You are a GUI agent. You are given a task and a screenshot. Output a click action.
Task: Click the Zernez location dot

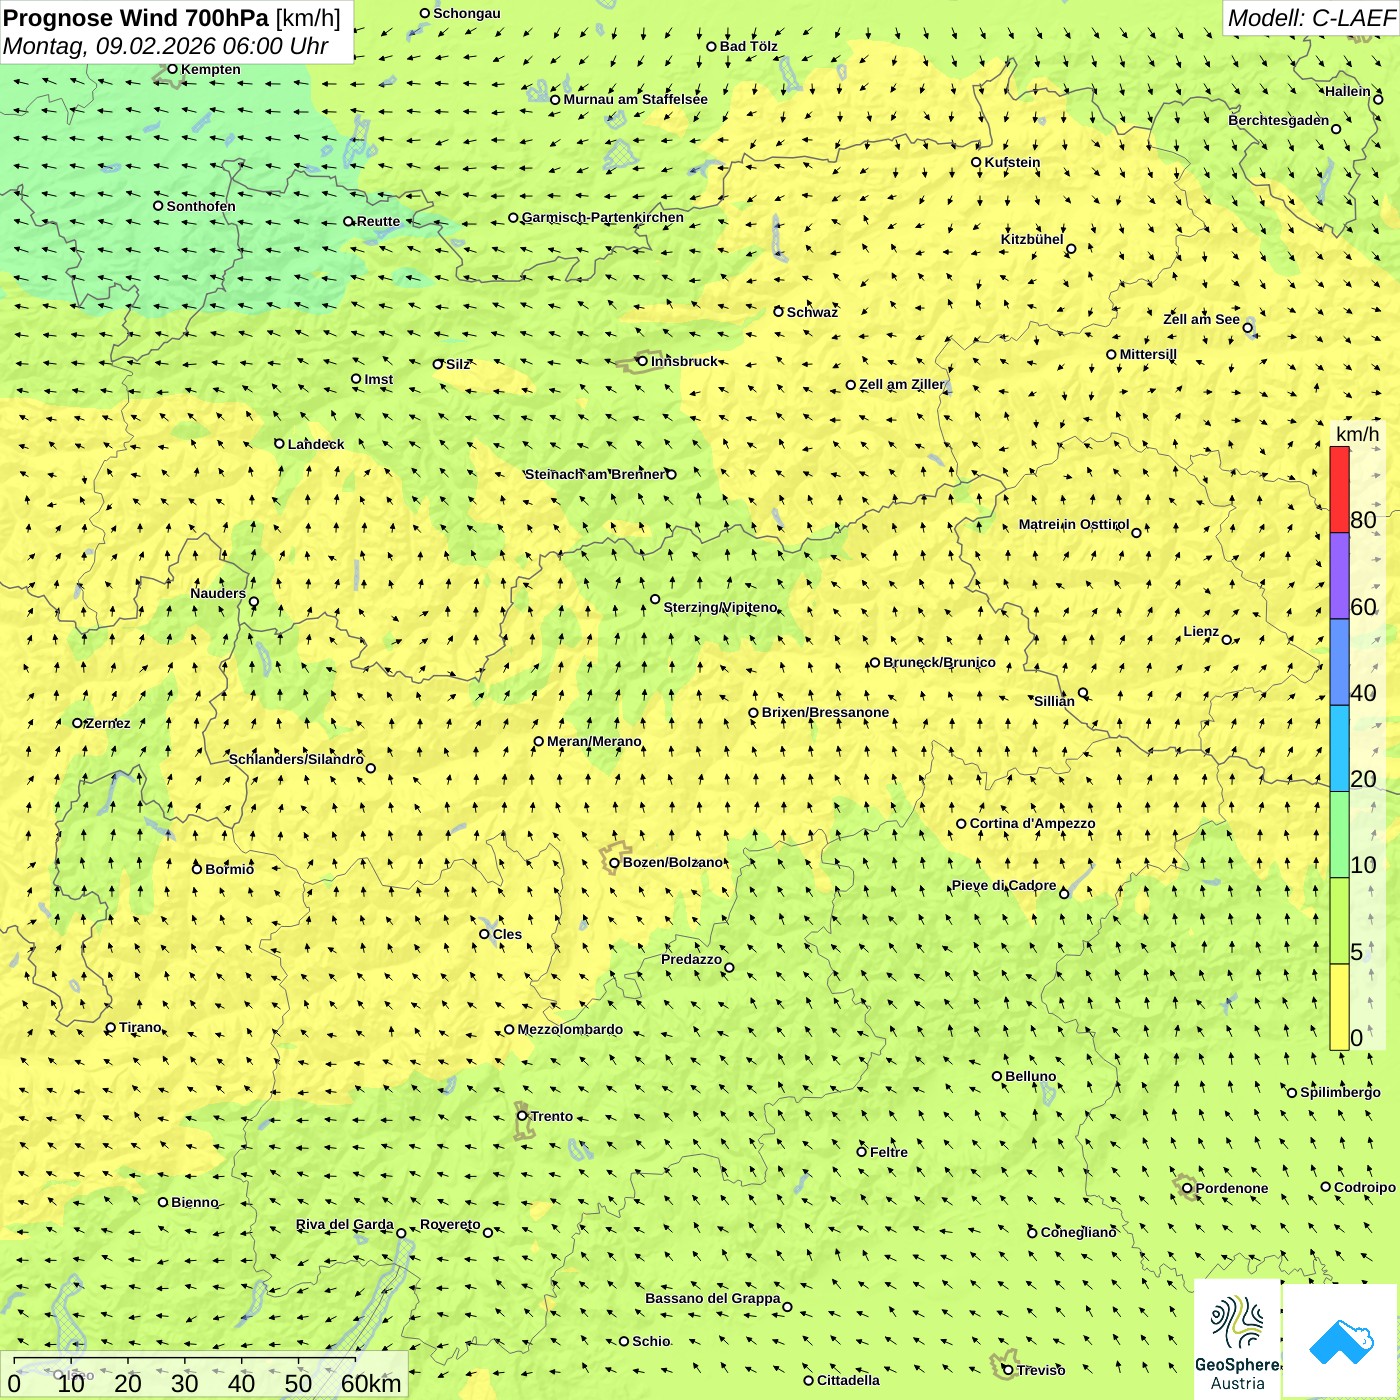(77, 723)
